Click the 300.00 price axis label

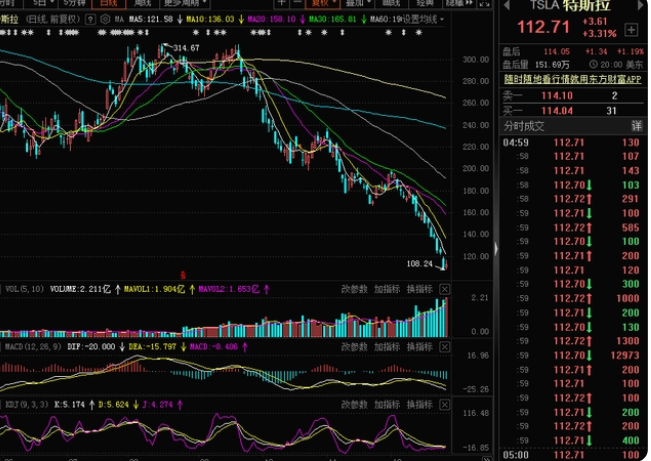(476, 60)
